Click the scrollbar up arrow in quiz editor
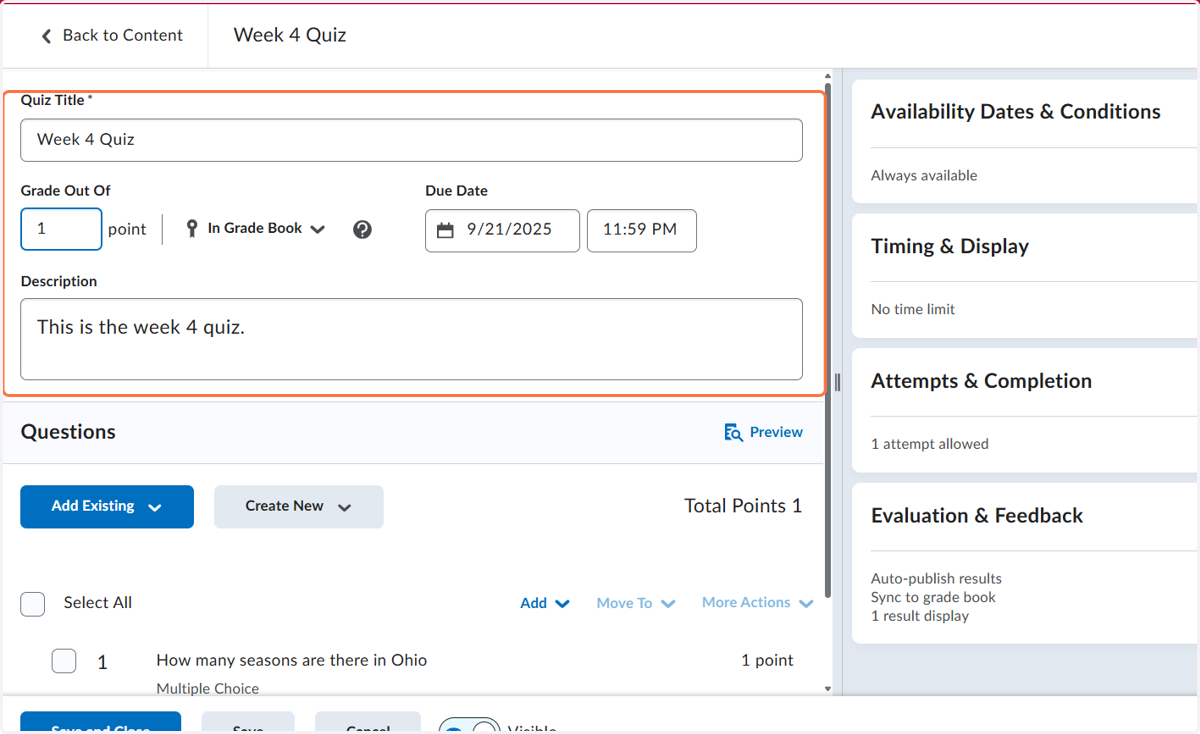The width and height of the screenshot is (1200, 734). pyautogui.click(x=828, y=76)
